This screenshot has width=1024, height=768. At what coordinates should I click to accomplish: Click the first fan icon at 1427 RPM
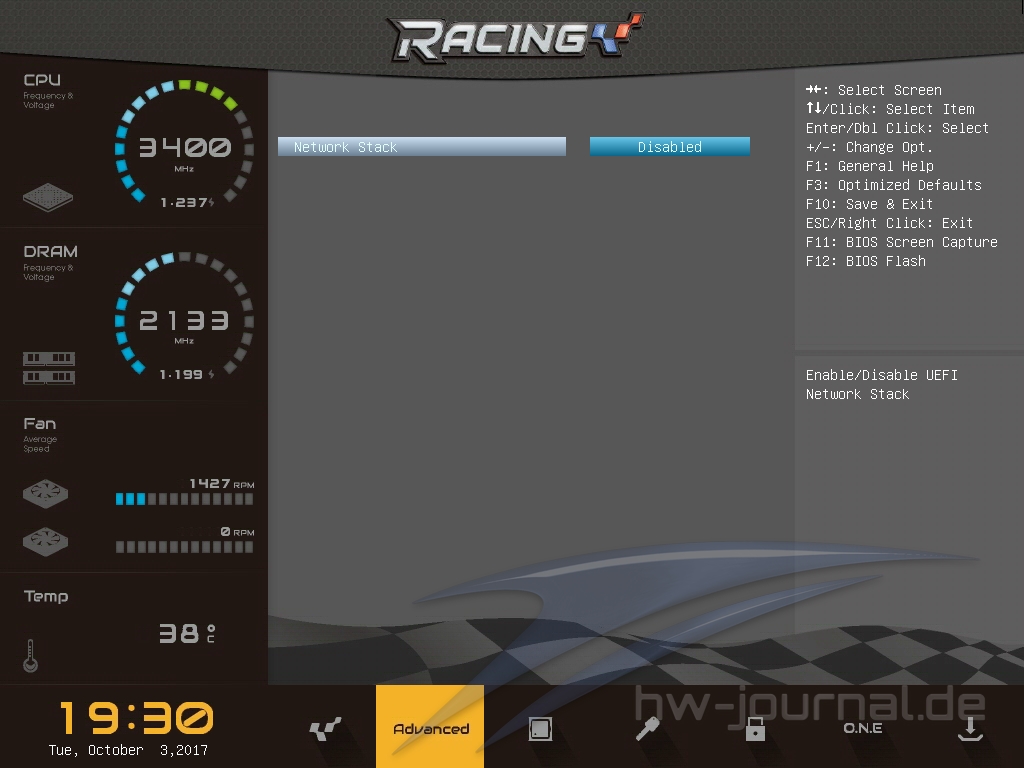click(x=46, y=493)
